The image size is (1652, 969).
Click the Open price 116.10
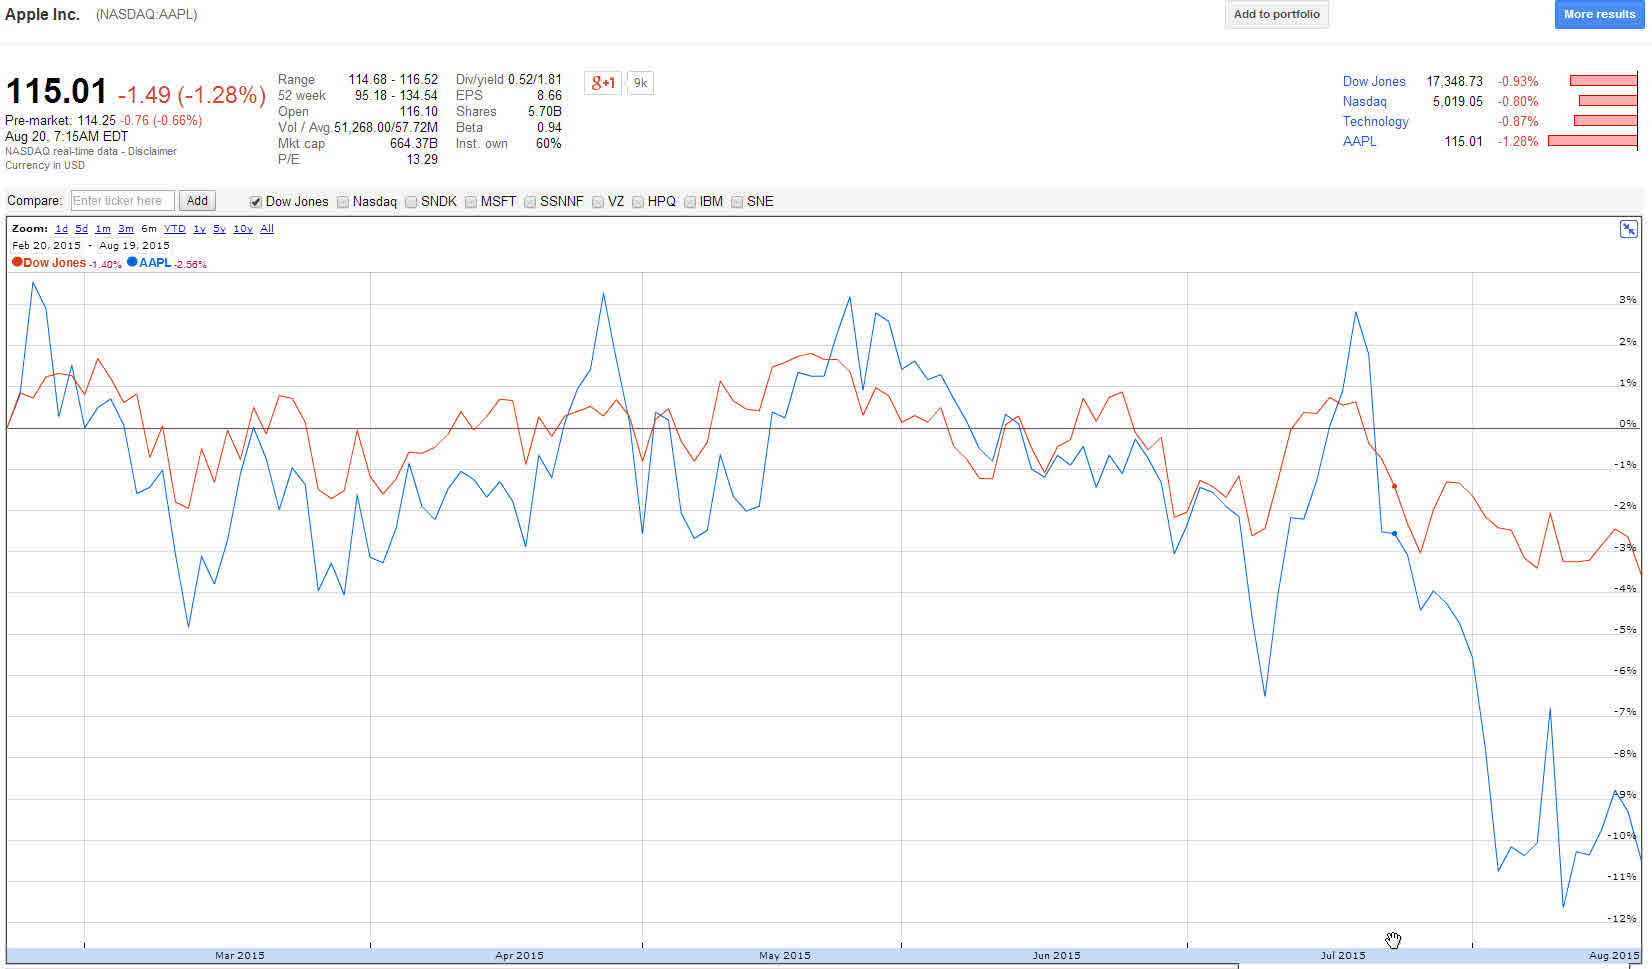coord(419,112)
